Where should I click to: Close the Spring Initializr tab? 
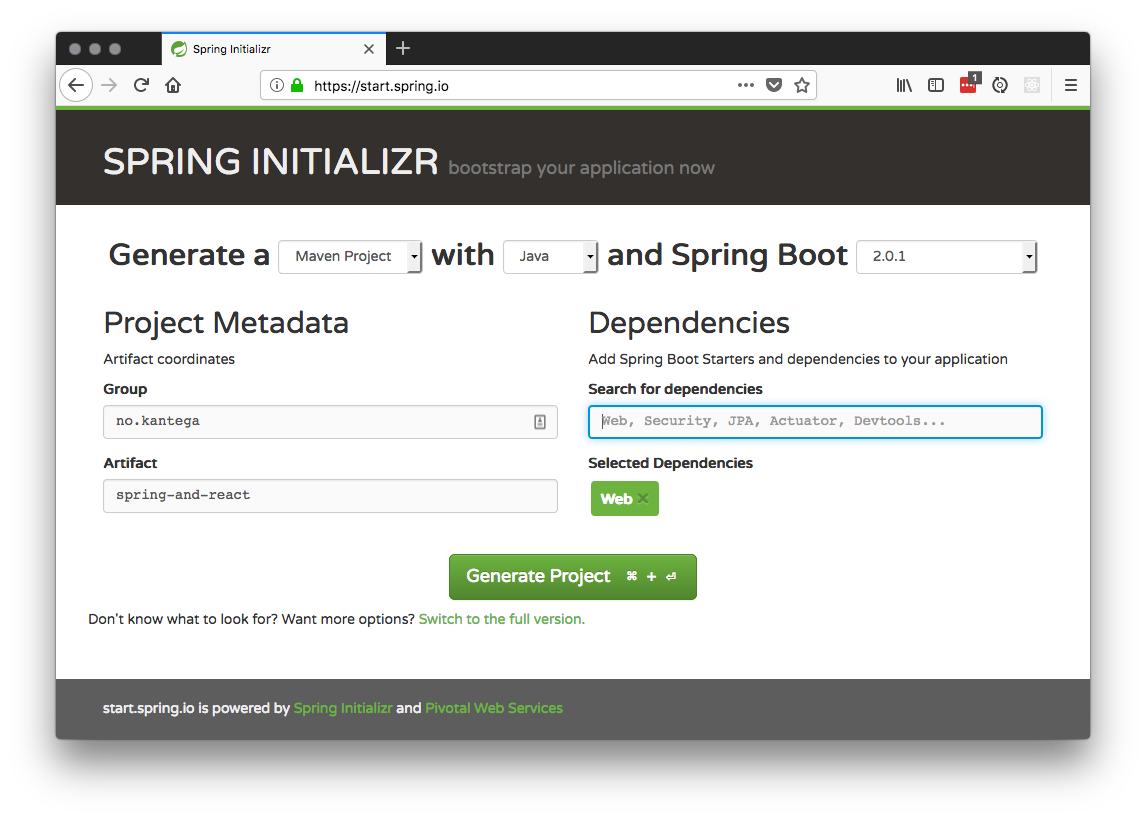[x=369, y=49]
